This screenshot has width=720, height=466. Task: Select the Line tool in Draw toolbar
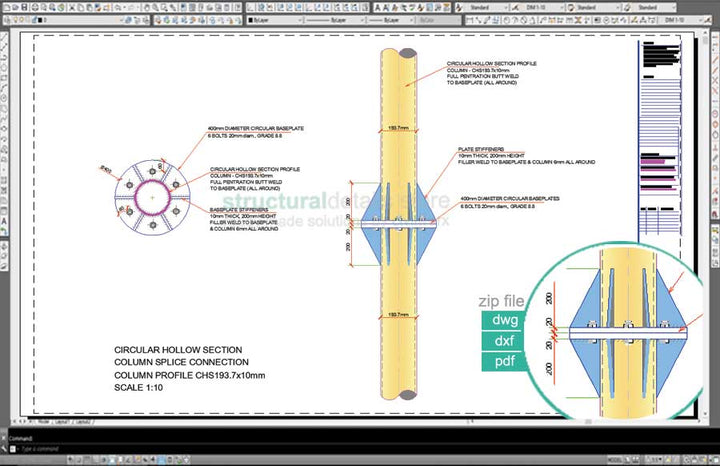click(x=4, y=37)
